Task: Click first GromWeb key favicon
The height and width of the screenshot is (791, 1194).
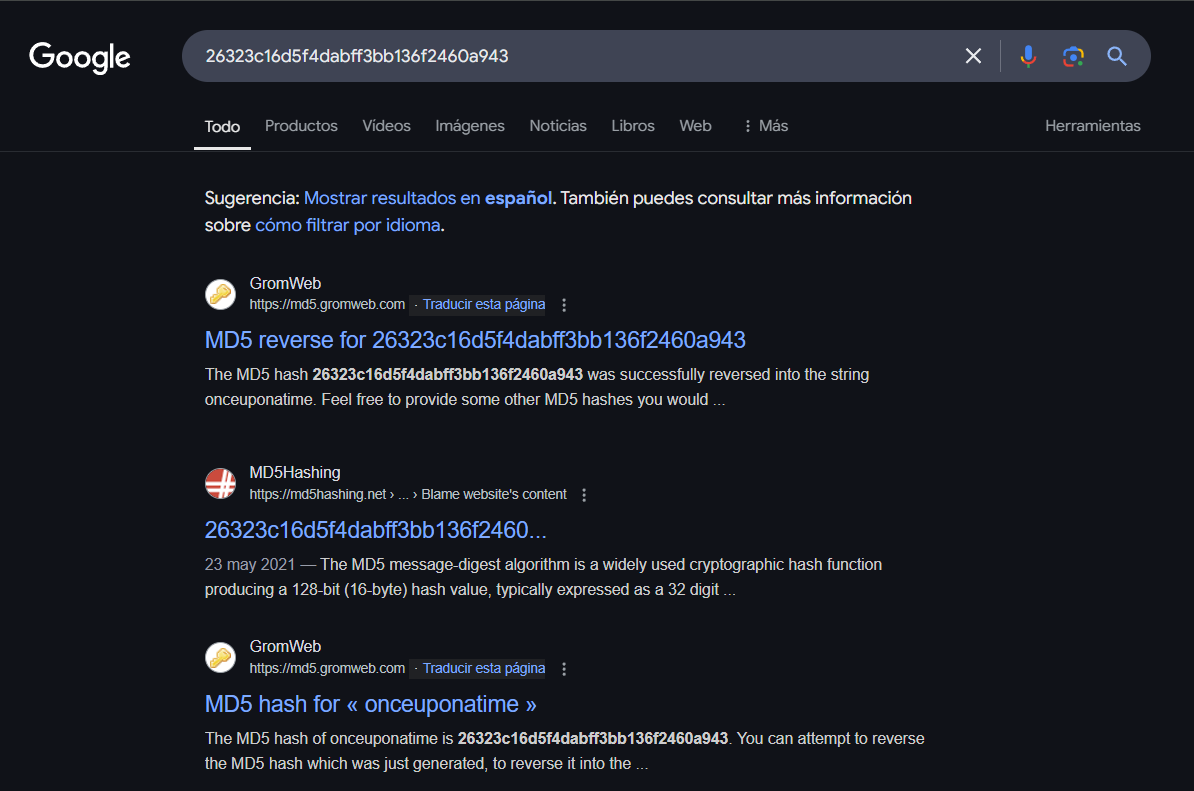Action: click(x=220, y=295)
